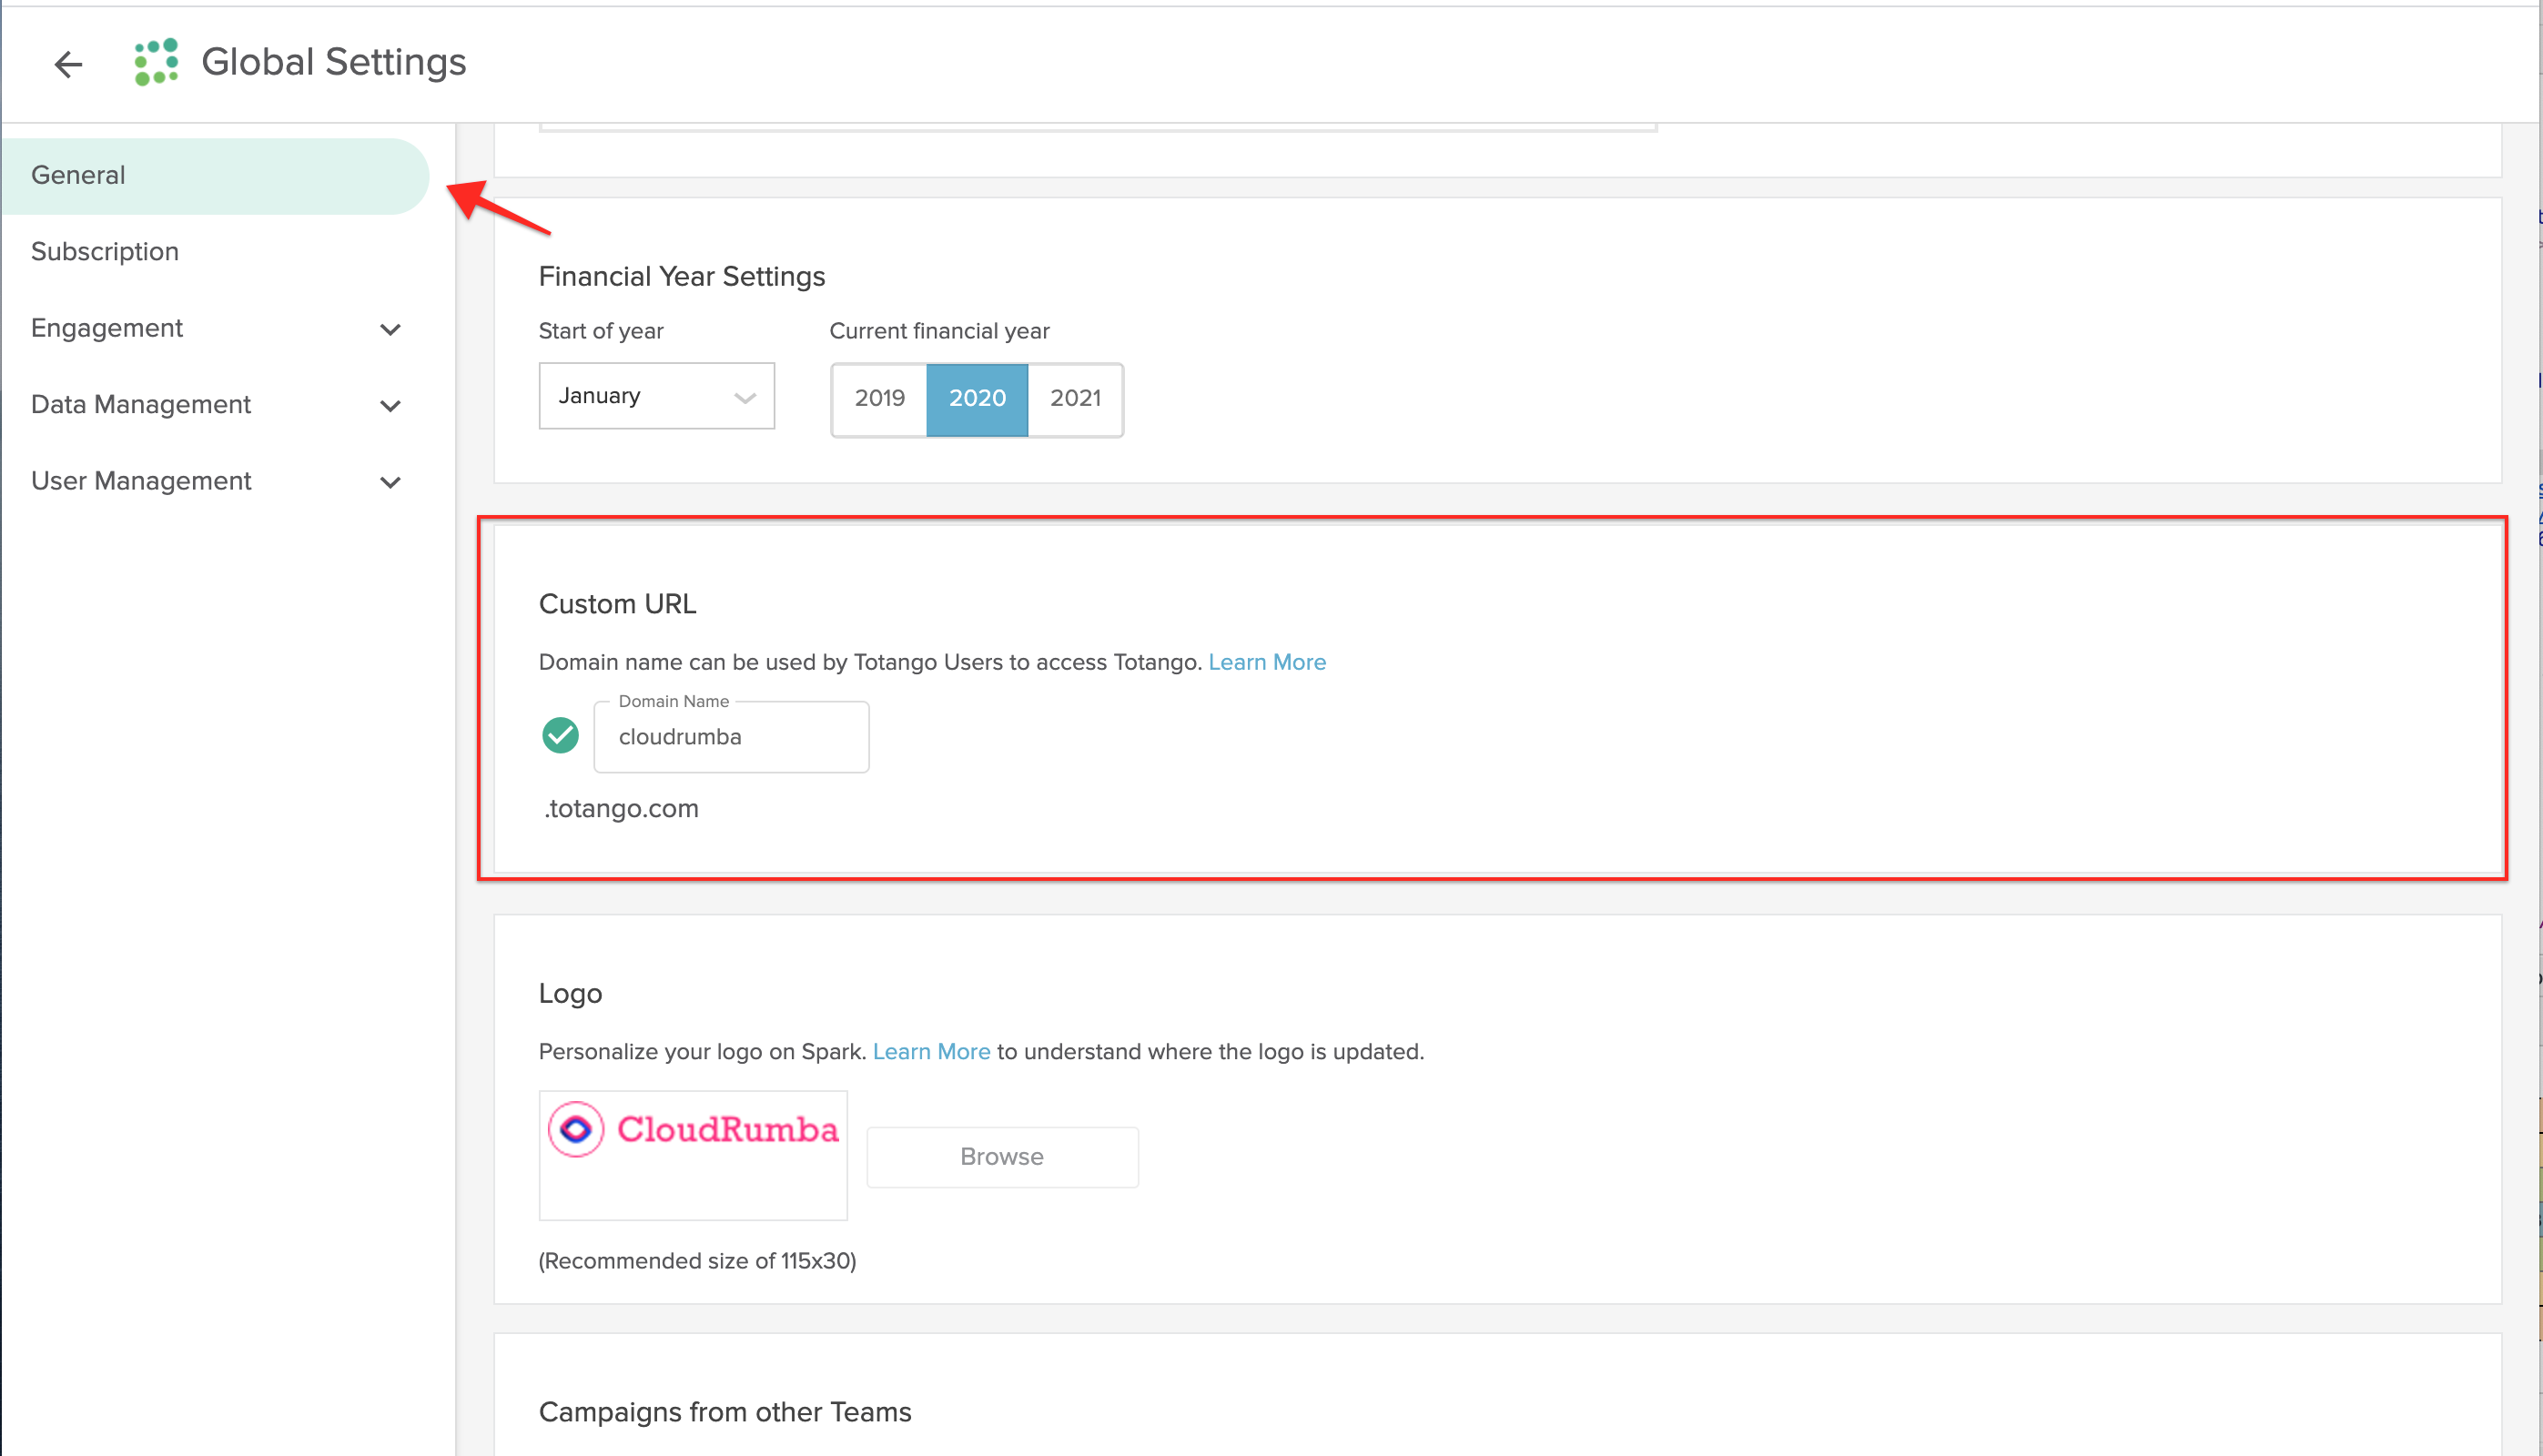Open Learn More link for Logo

pos(931,1051)
